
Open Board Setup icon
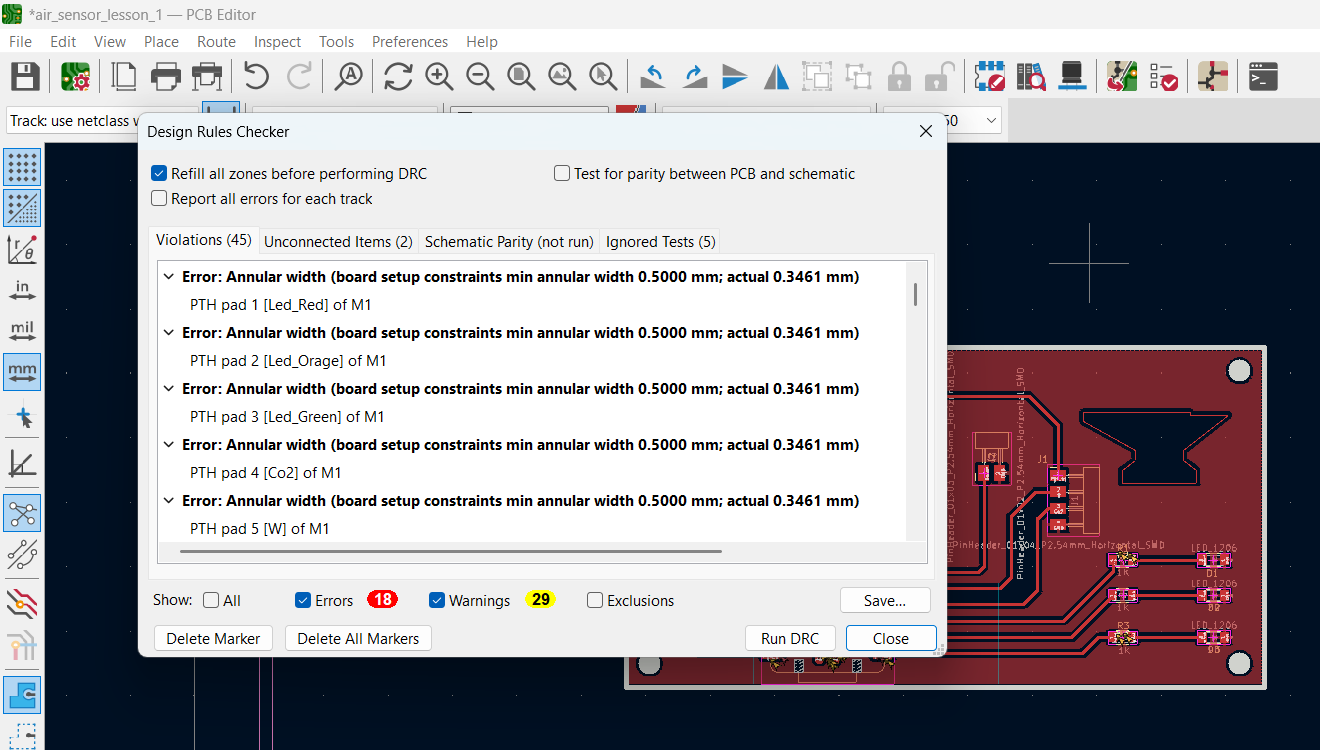point(75,76)
